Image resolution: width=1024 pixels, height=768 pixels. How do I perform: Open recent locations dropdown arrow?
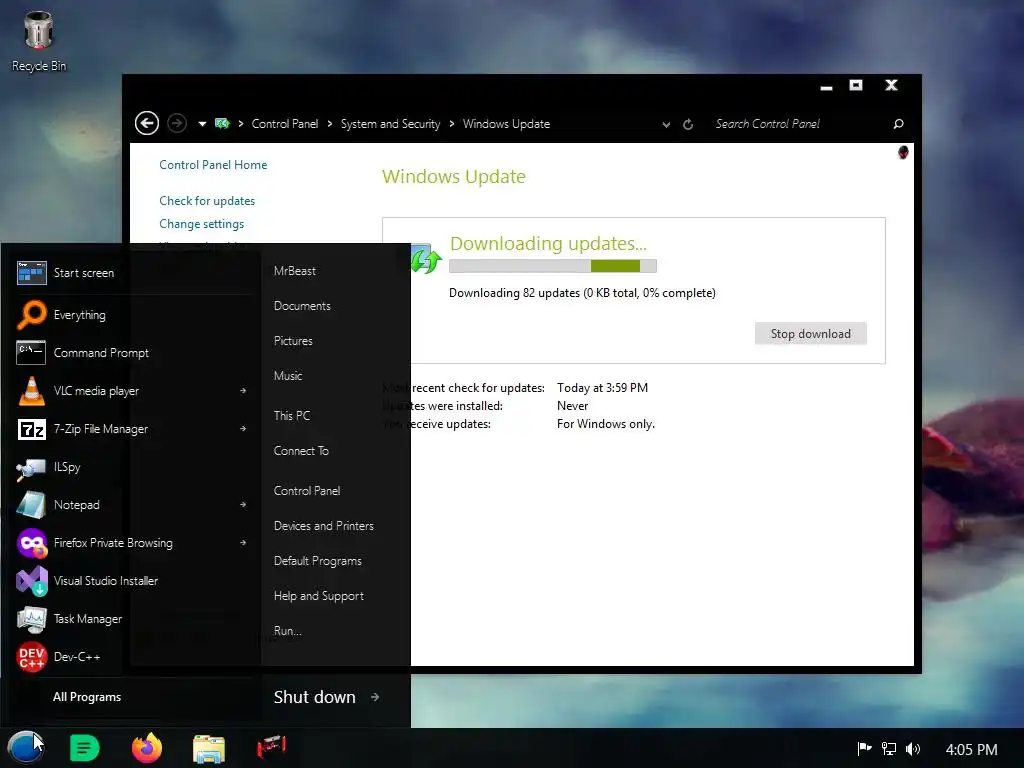tap(202, 124)
